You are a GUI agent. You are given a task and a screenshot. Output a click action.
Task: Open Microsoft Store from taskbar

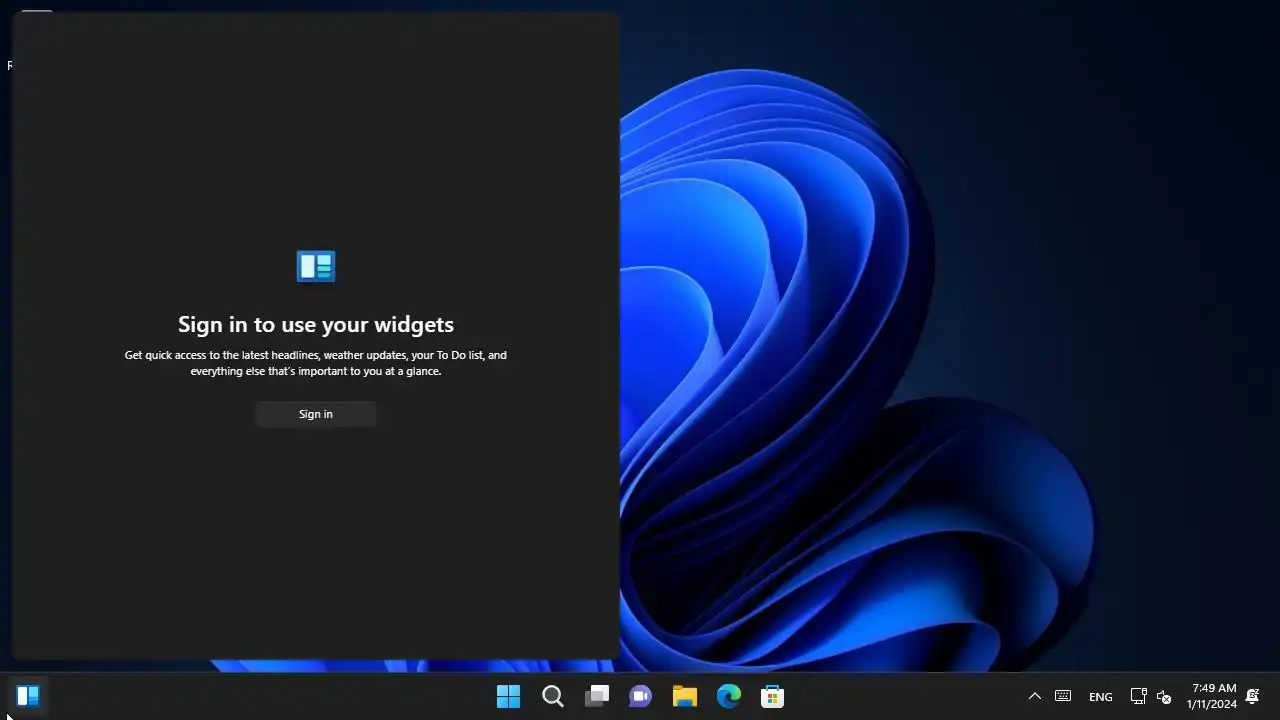click(773, 696)
